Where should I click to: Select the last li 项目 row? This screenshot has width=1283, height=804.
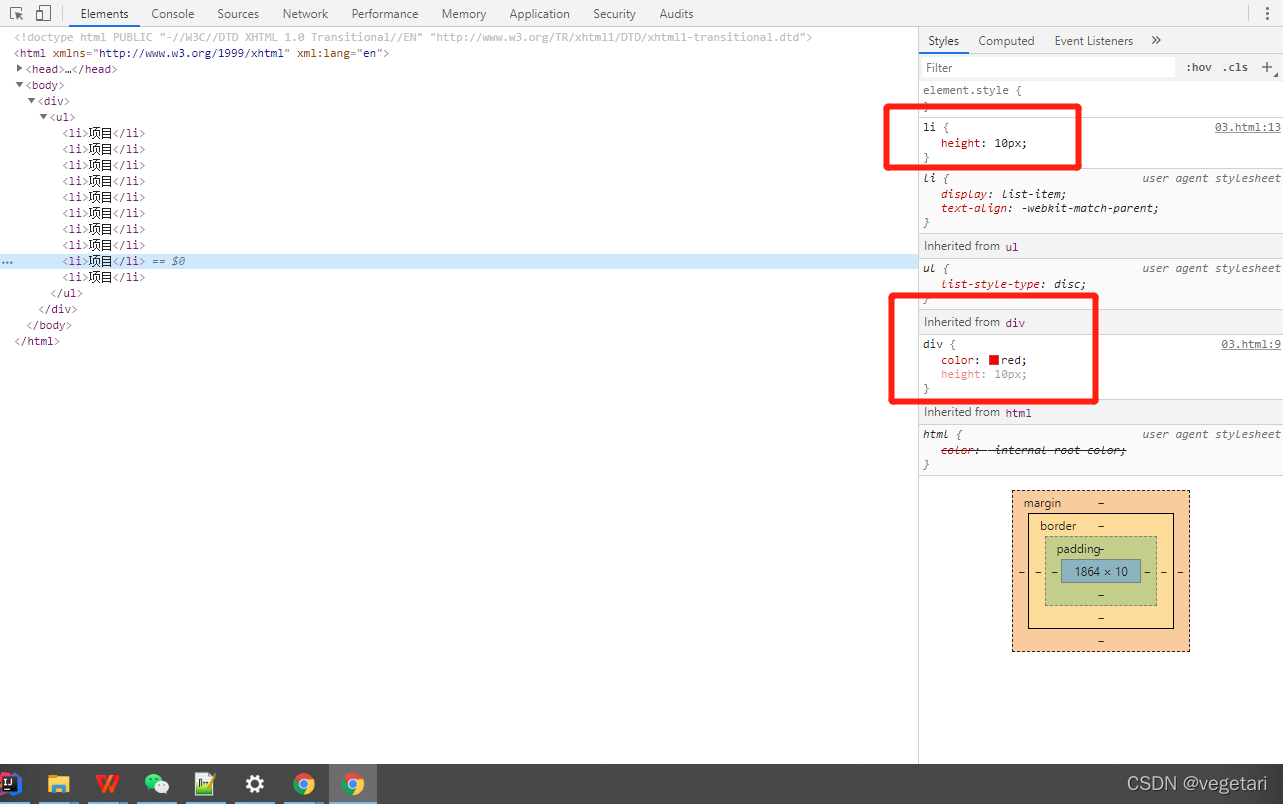point(104,277)
